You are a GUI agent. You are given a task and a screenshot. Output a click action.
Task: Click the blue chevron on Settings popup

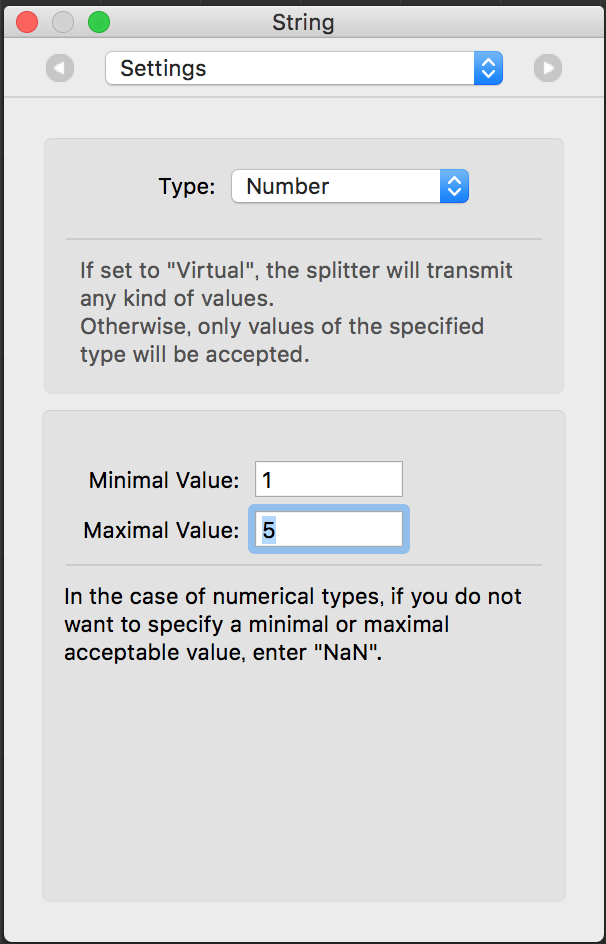coord(488,68)
